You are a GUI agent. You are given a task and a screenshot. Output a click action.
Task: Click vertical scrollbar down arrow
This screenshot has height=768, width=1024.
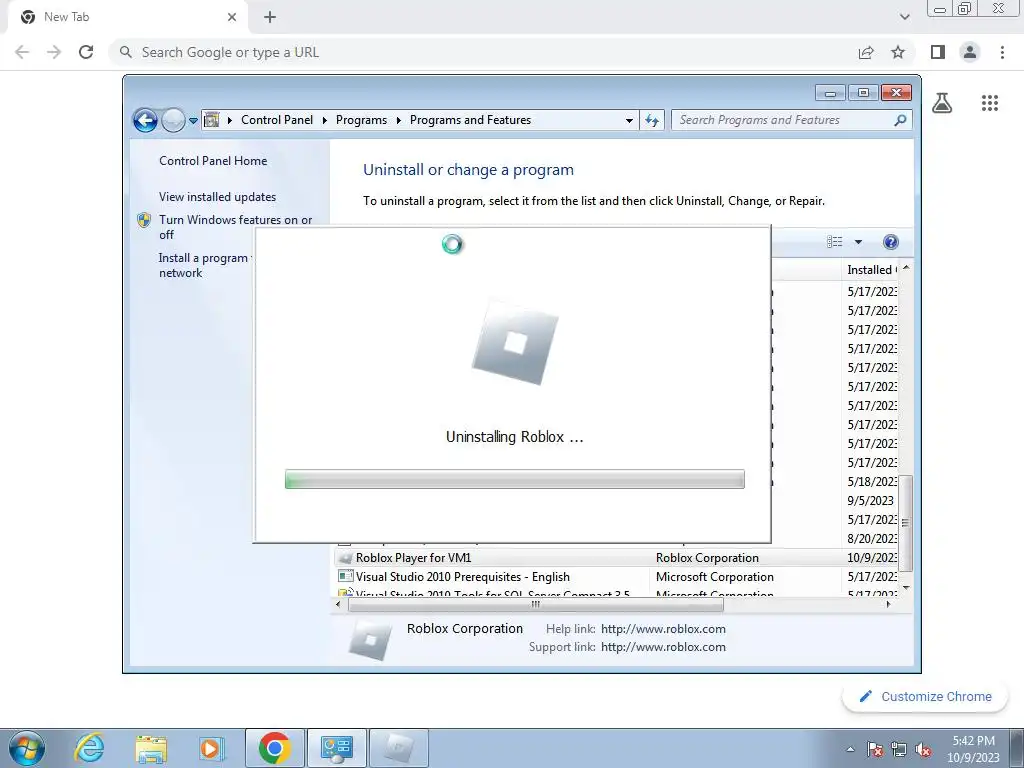(x=906, y=588)
